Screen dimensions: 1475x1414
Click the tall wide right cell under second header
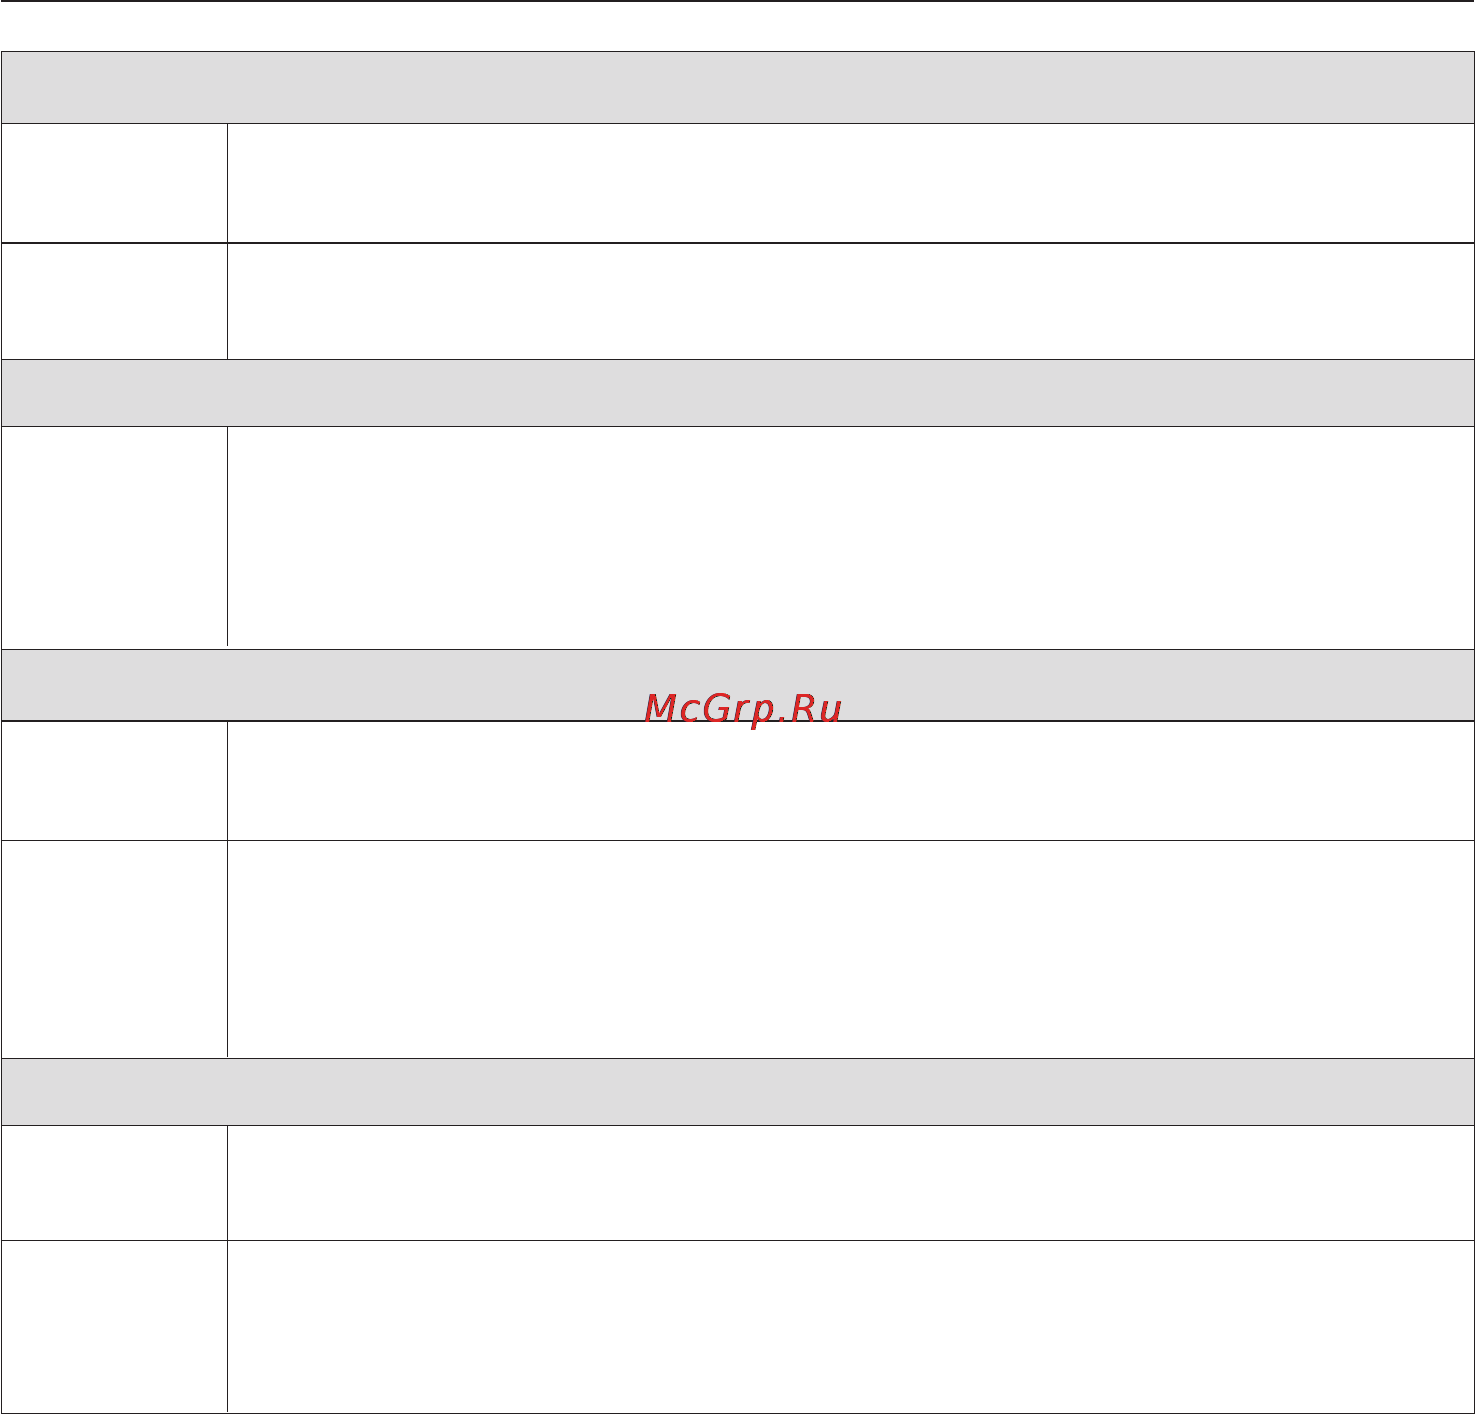point(851,538)
